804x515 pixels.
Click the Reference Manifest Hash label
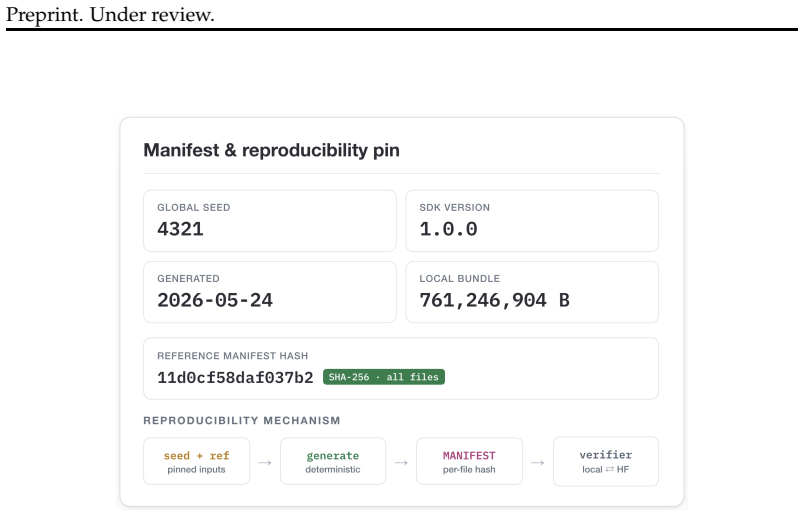coord(232,355)
